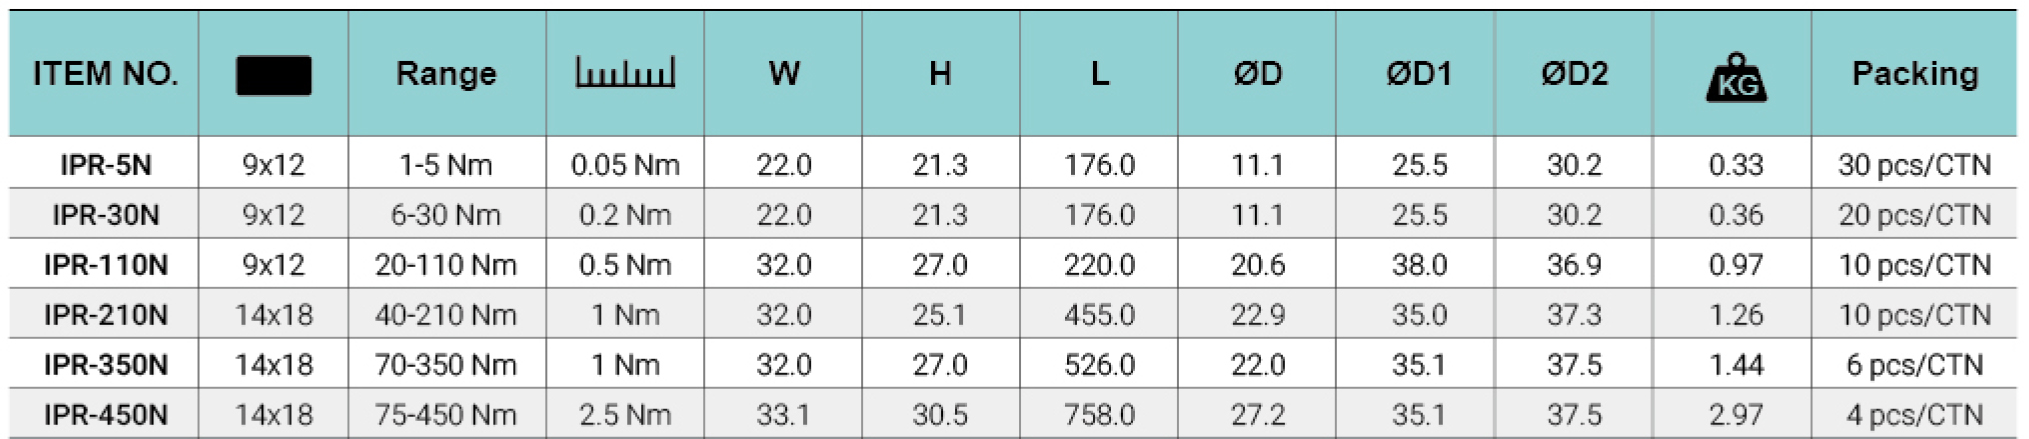2029x439 pixels.
Task: Click the ØD1 column header
Action: pyautogui.click(x=1419, y=73)
